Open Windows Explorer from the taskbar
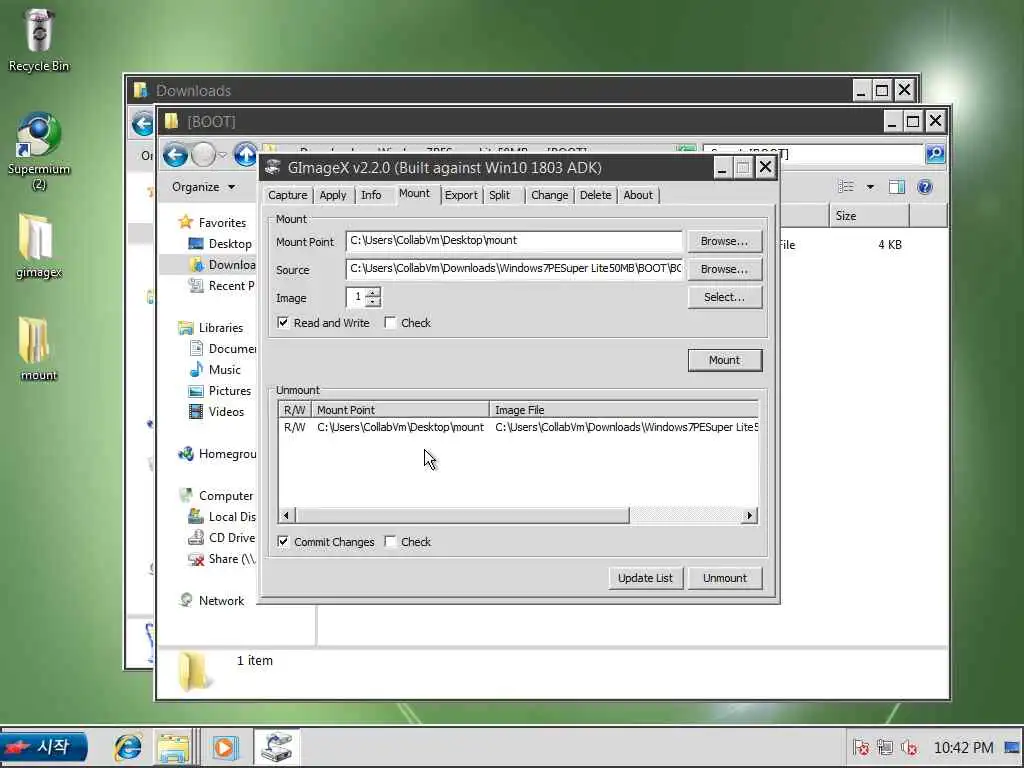Image resolution: width=1024 pixels, height=768 pixels. click(172, 747)
